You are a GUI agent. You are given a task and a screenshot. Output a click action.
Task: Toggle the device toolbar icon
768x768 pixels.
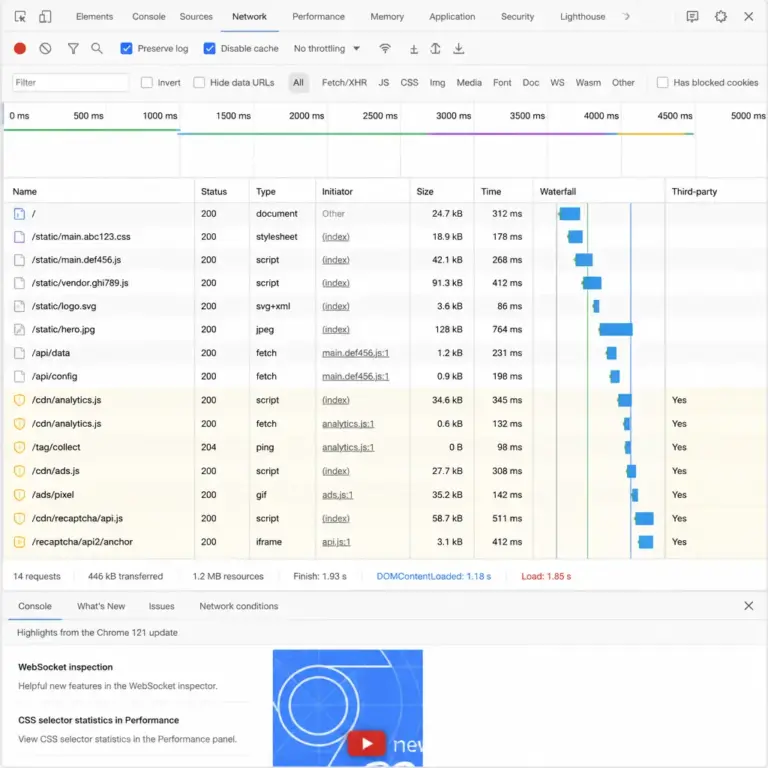tap(45, 17)
